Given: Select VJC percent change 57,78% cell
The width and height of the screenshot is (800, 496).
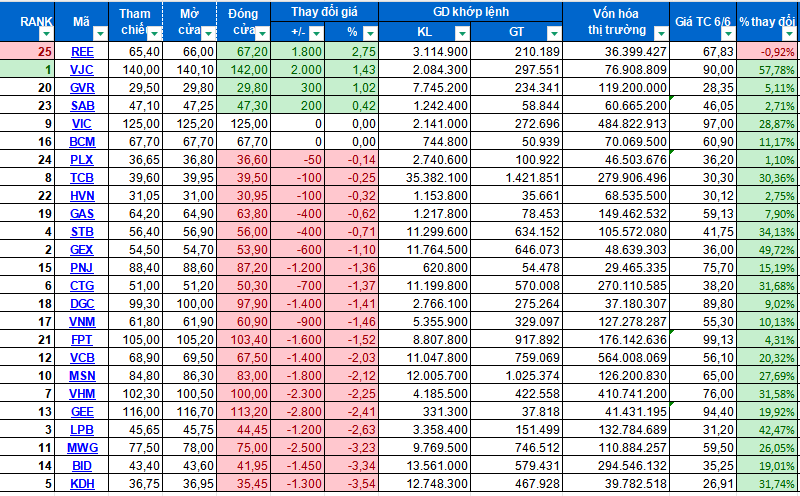Looking at the screenshot, I should 767,70.
